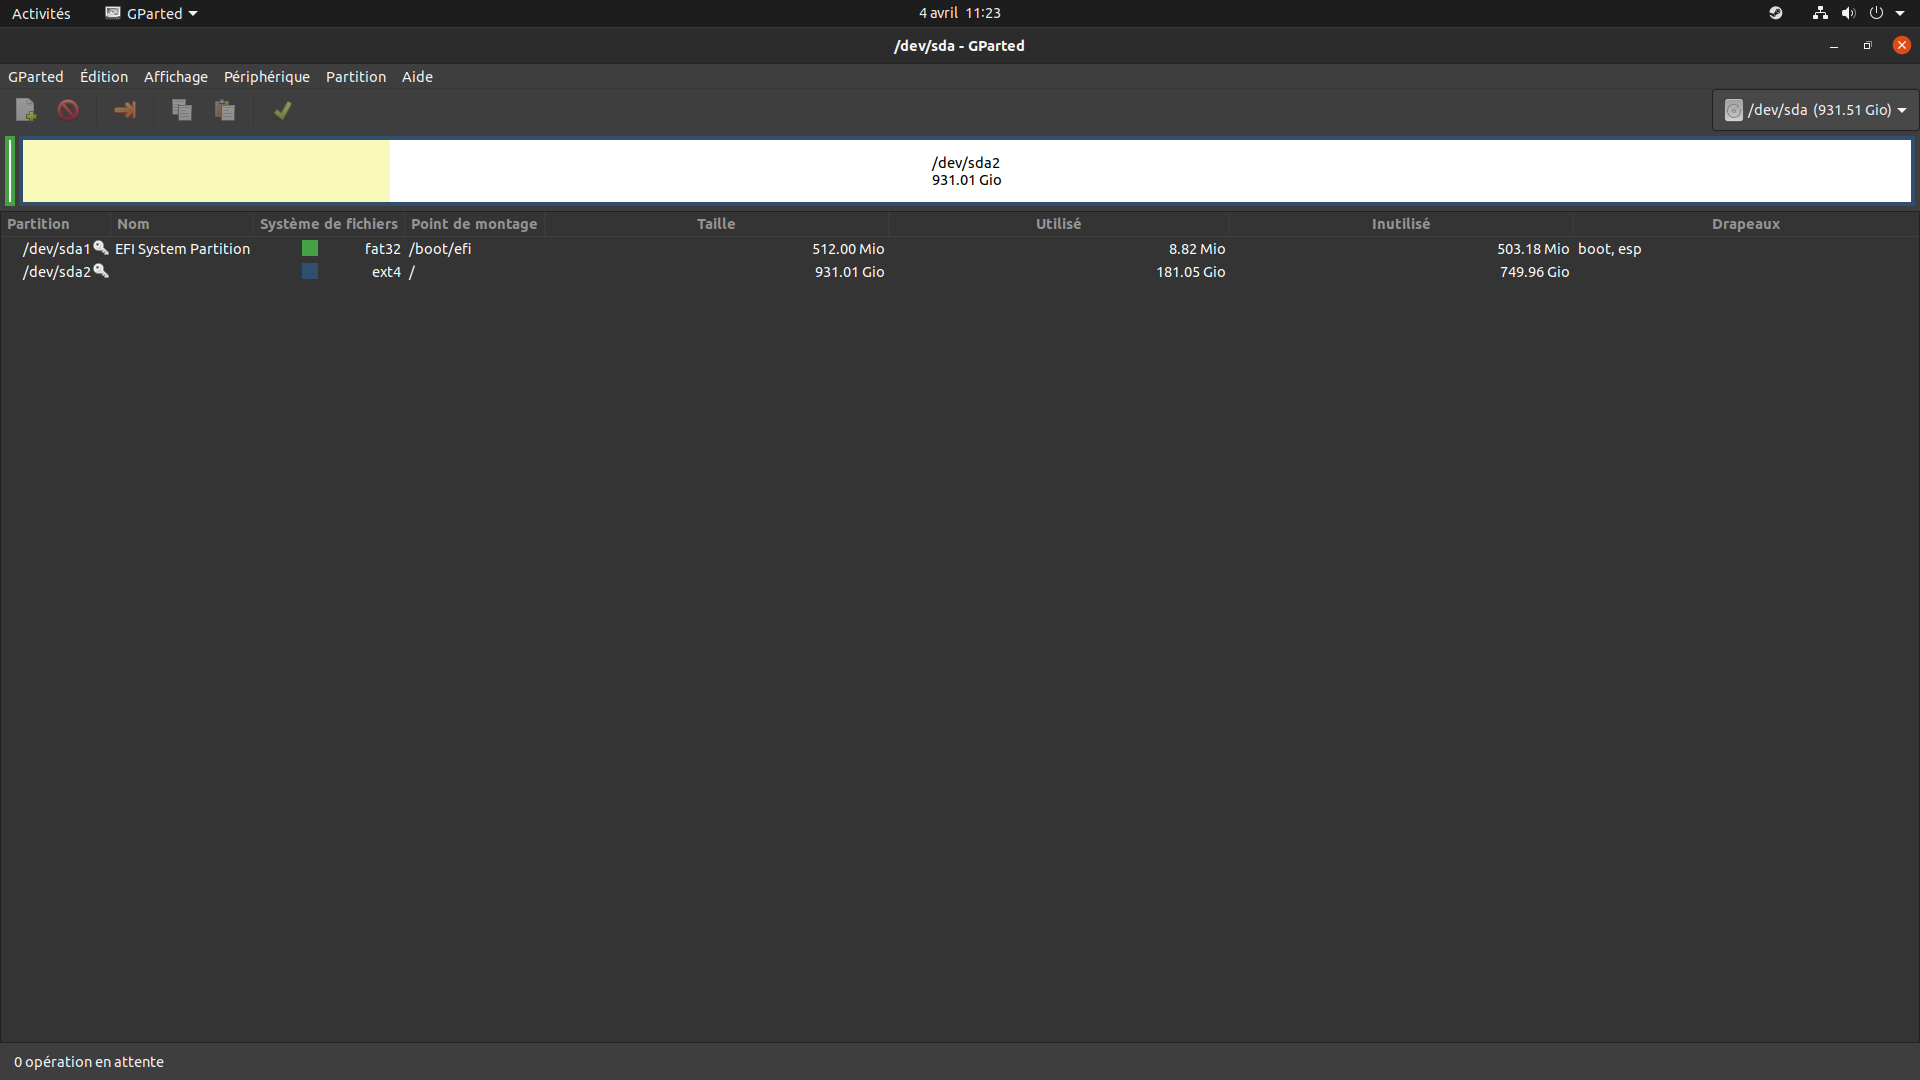The height and width of the screenshot is (1080, 1920).
Task: Click the fat32 filesystem cell
Action: (382, 248)
